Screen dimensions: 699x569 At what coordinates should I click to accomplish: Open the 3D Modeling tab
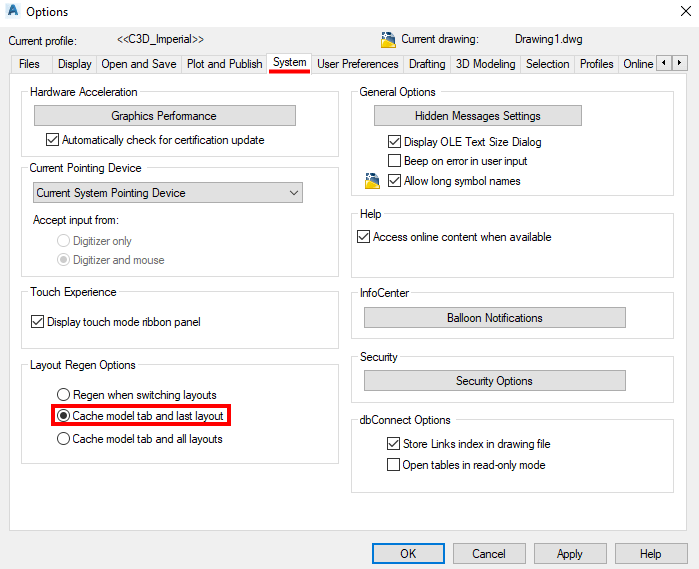pos(485,64)
